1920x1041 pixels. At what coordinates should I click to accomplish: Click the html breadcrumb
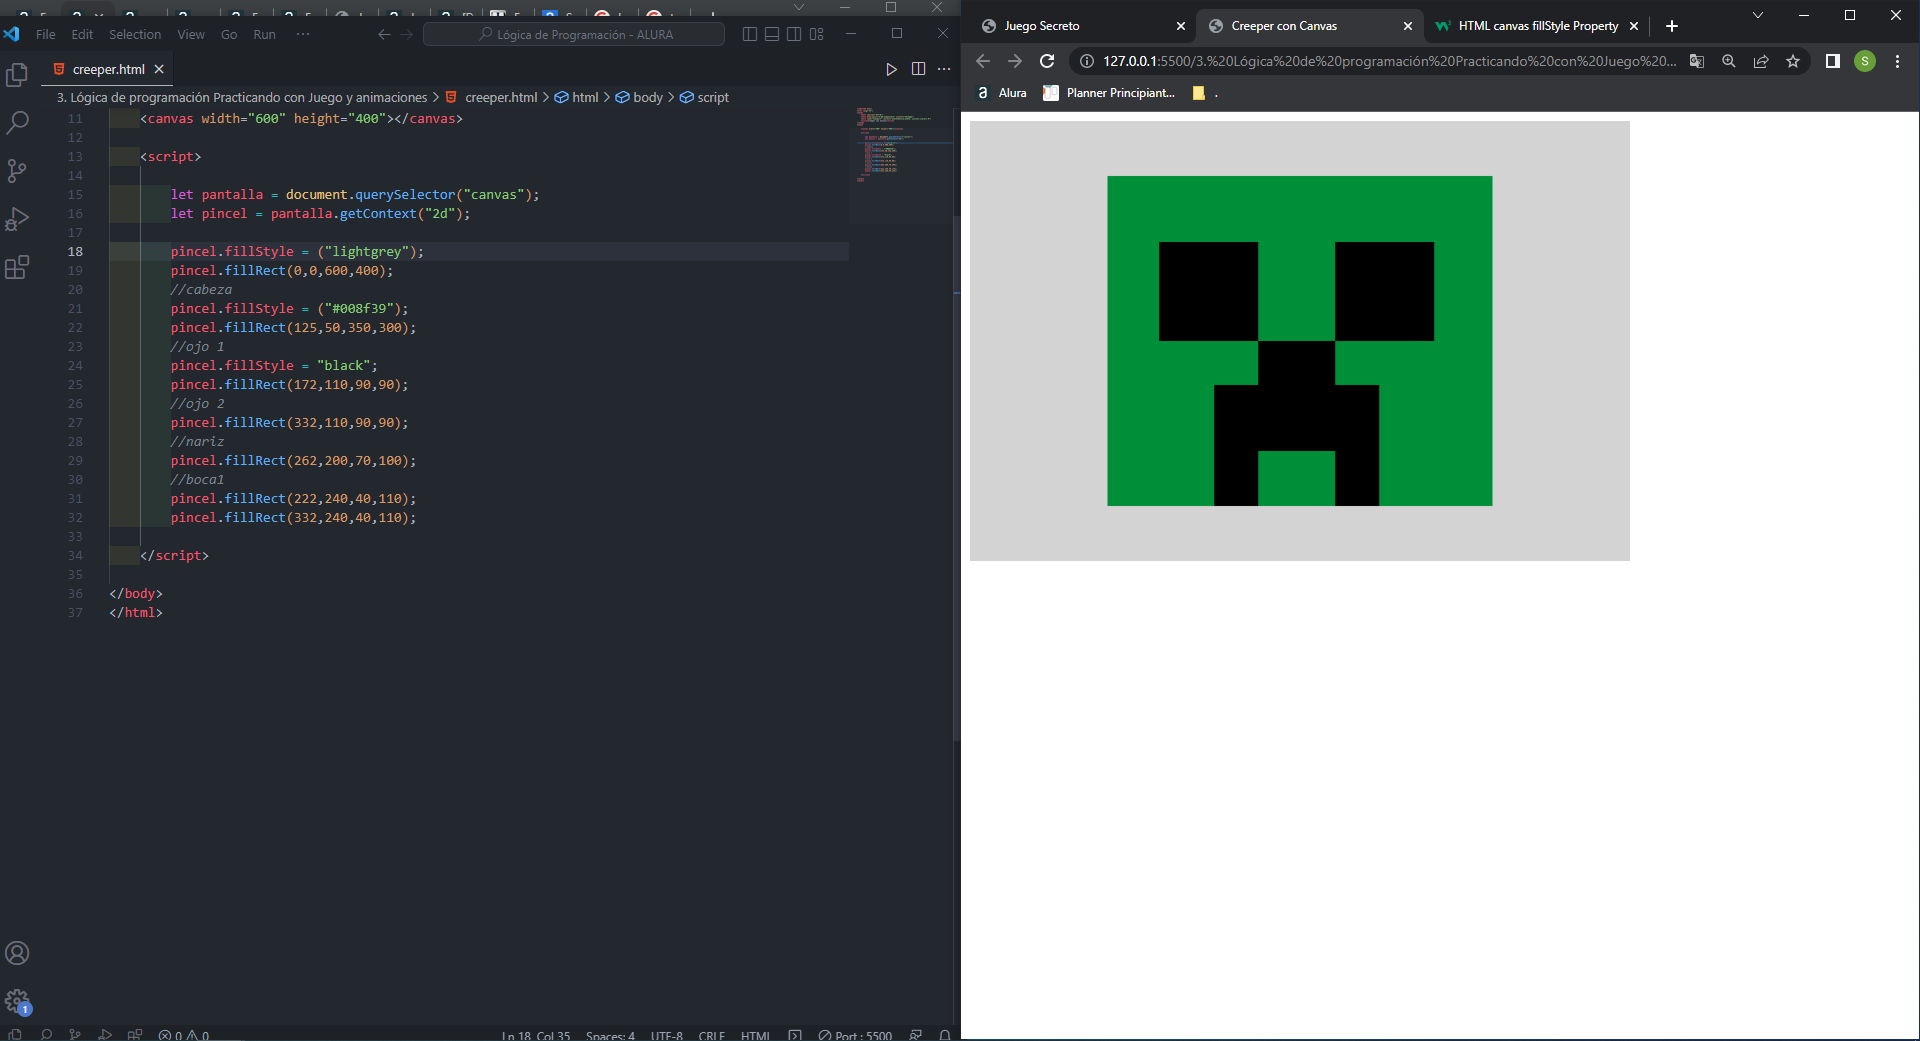pyautogui.click(x=577, y=97)
